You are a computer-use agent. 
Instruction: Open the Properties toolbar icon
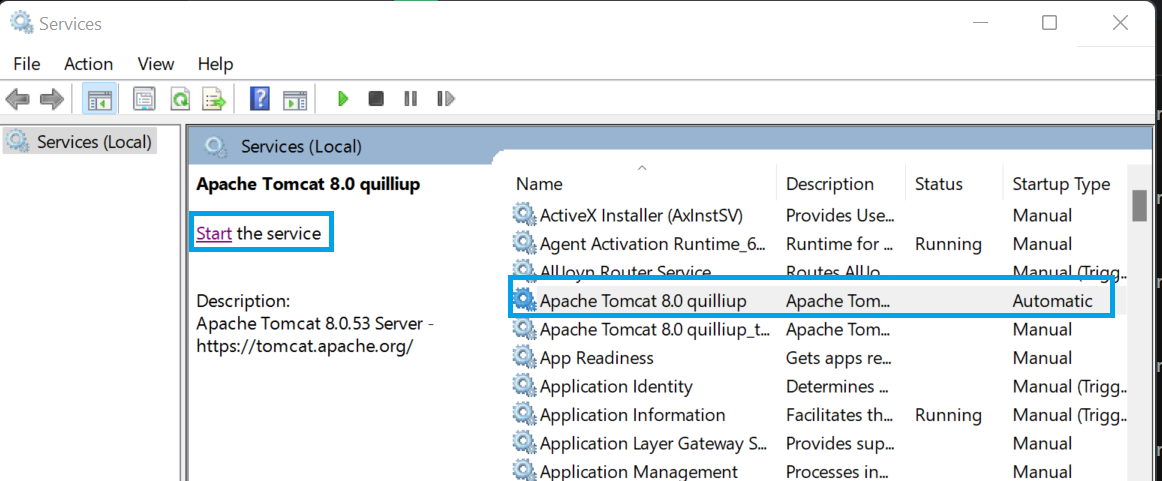coord(145,99)
